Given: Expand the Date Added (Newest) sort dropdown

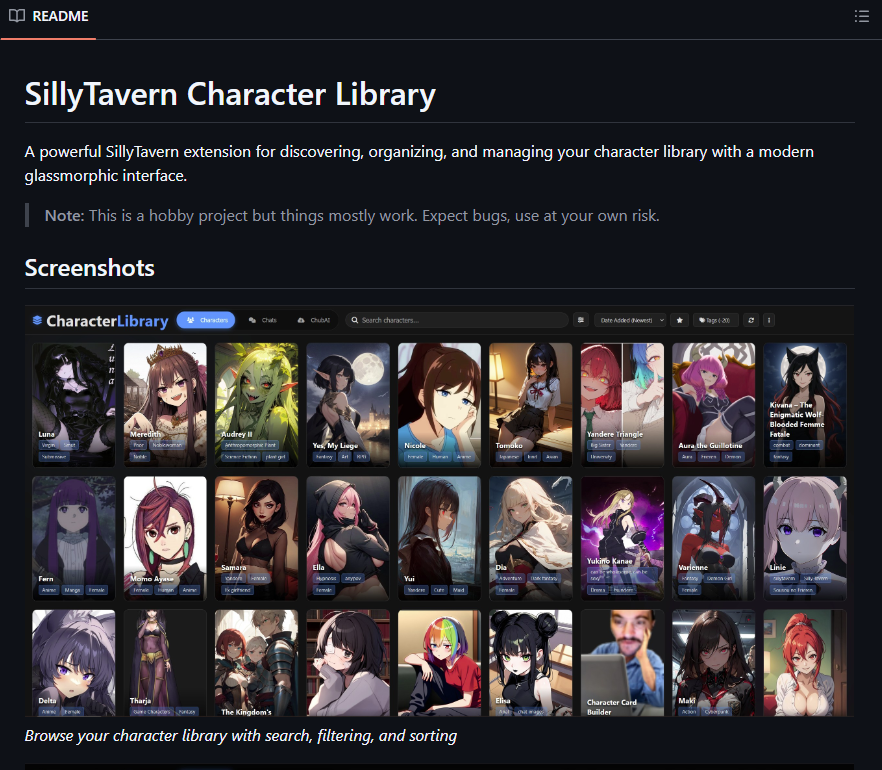Looking at the screenshot, I should click(x=630, y=320).
